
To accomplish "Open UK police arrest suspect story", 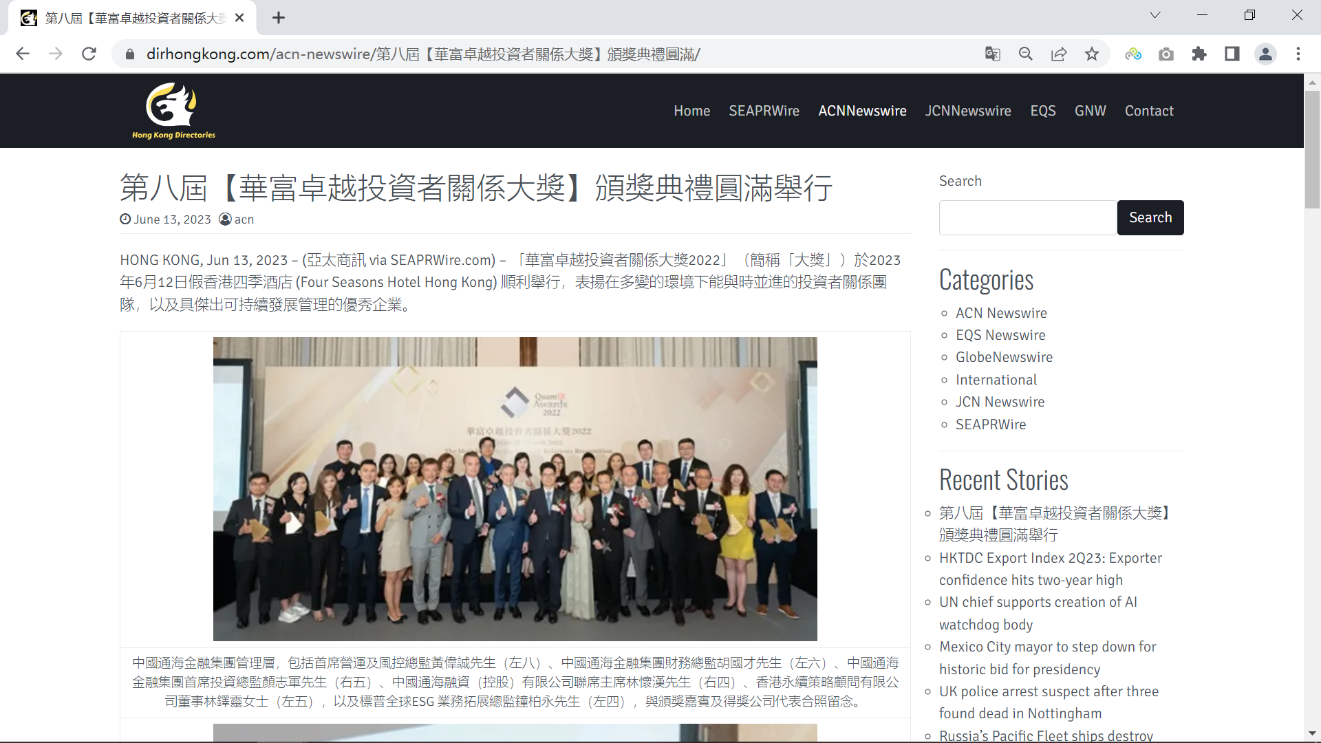I will coord(1049,702).
